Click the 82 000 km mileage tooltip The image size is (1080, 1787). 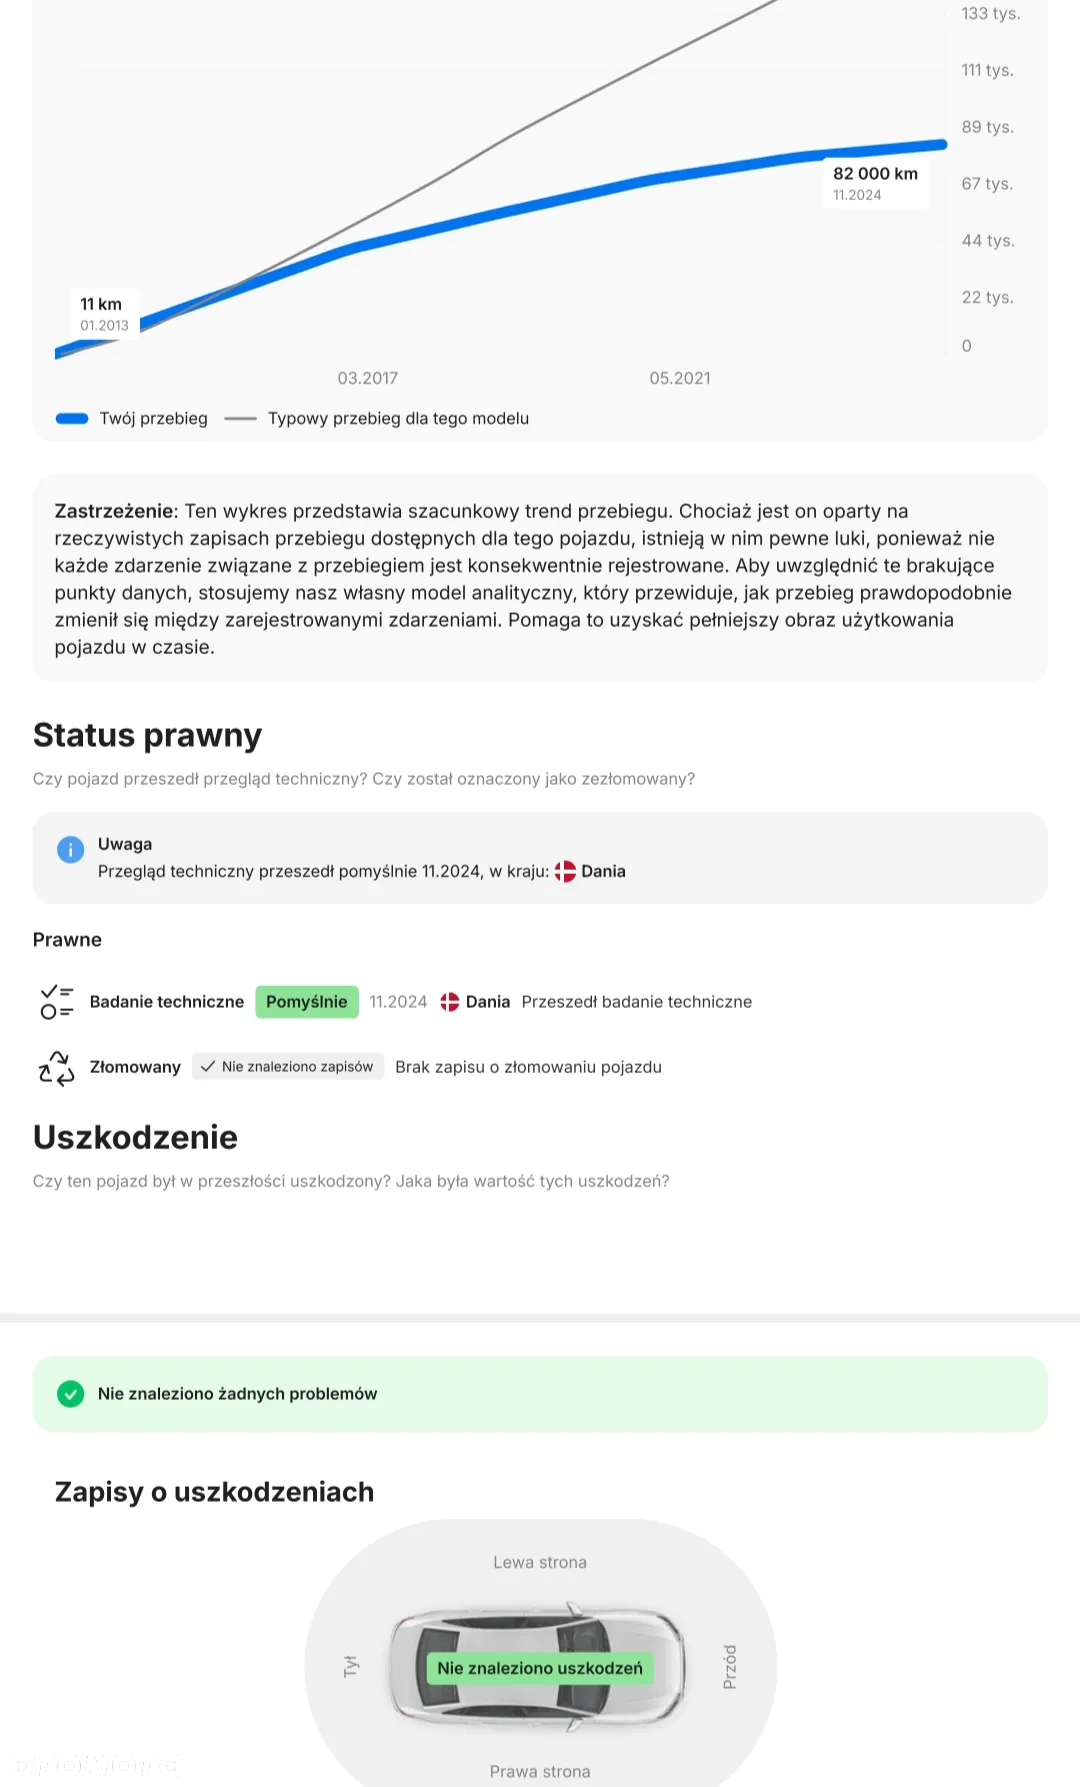876,183
